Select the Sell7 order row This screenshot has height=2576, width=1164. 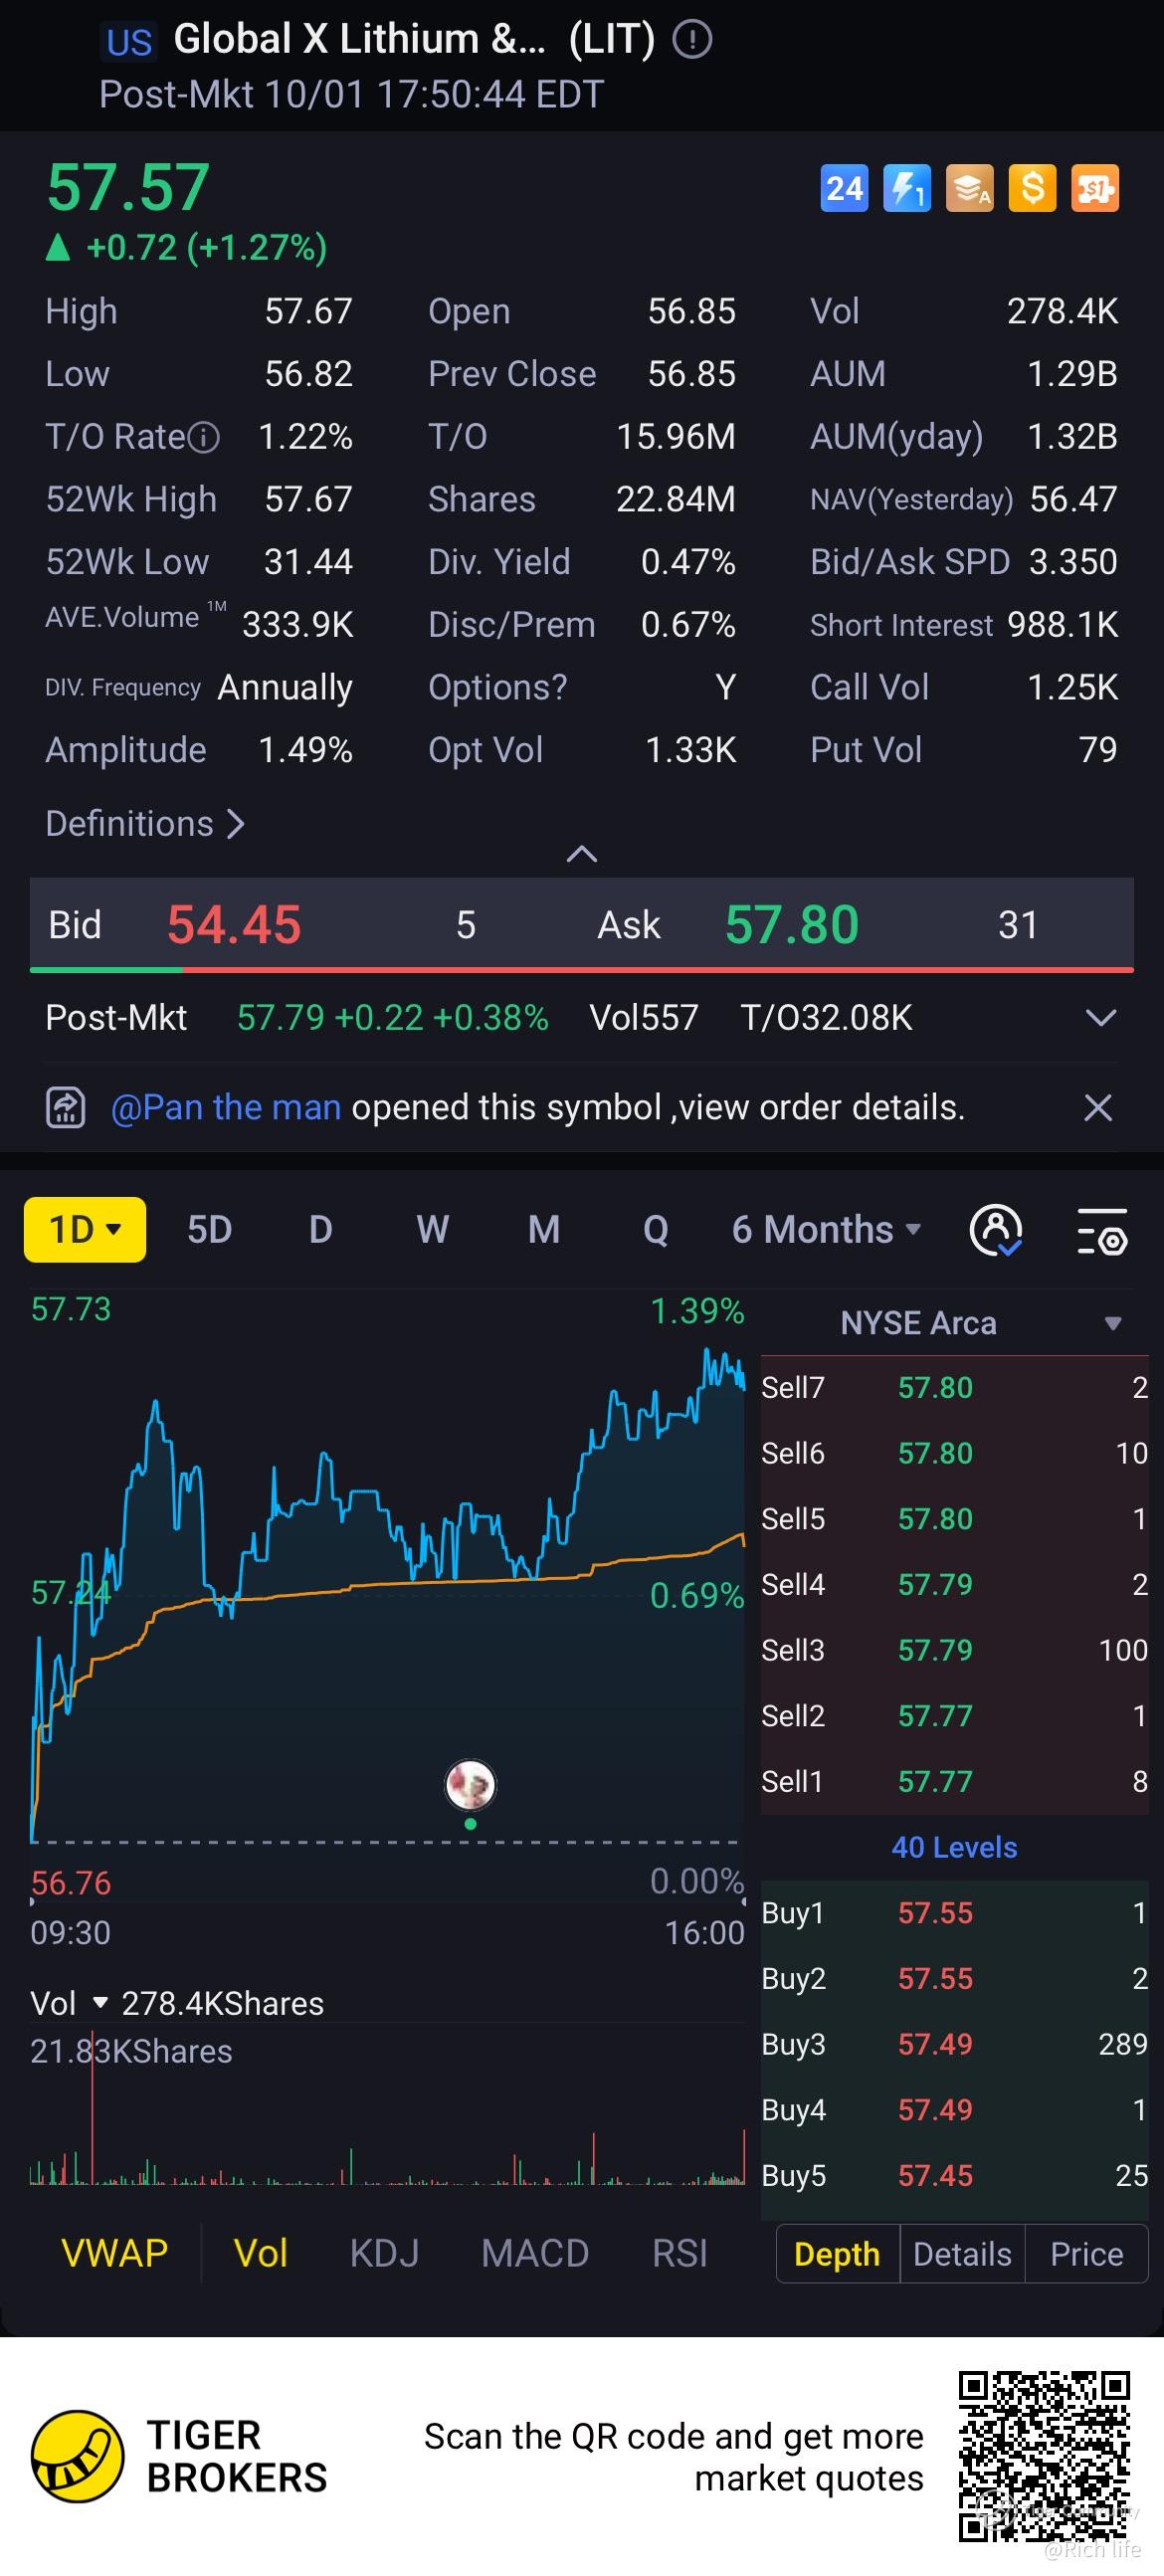click(x=954, y=1388)
